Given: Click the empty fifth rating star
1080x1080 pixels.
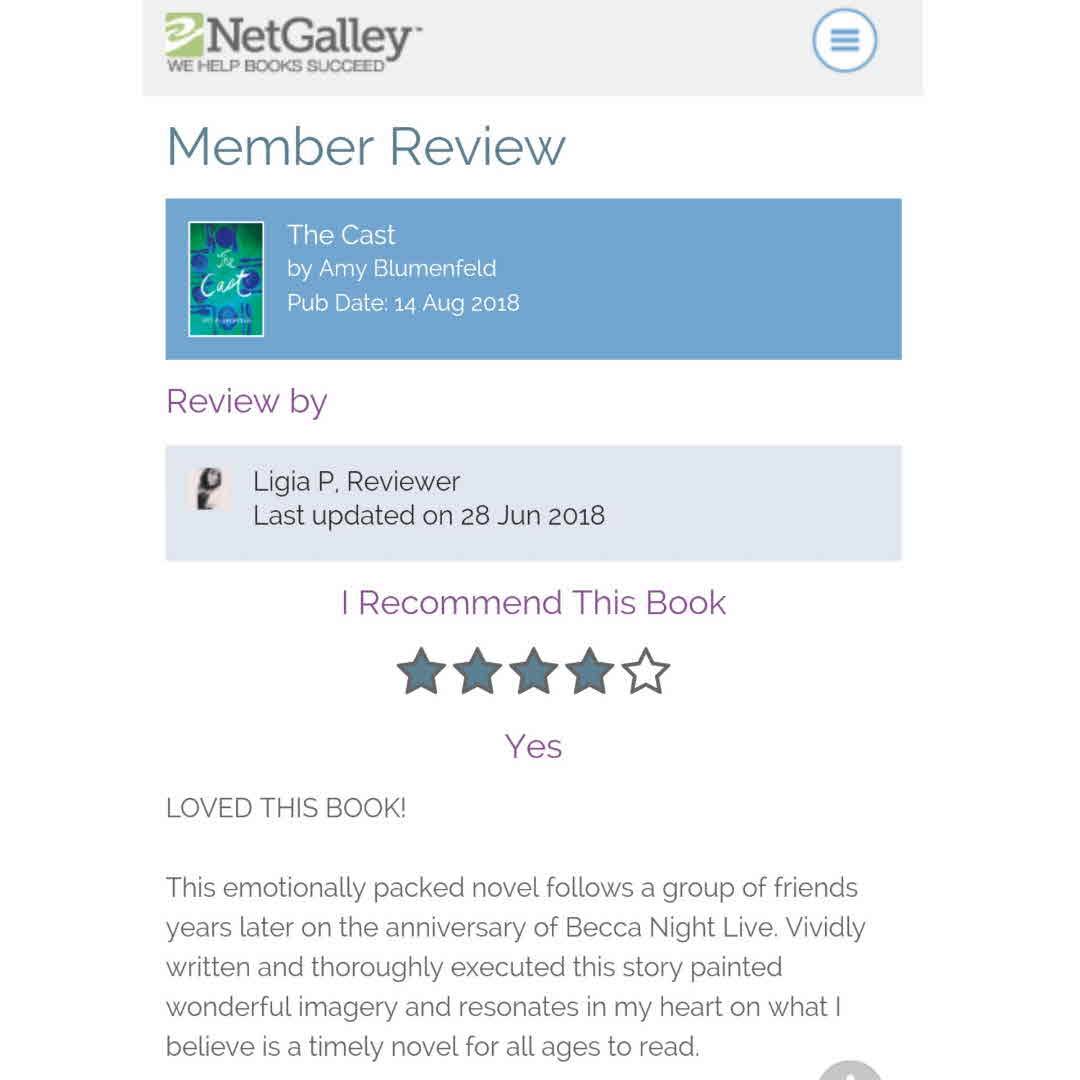Looking at the screenshot, I should pyautogui.click(x=646, y=671).
